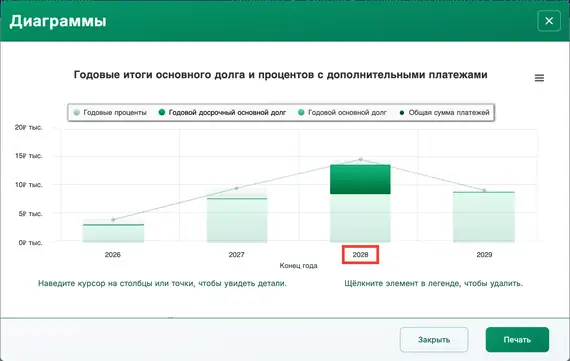This screenshot has height=361, width=570.
Task: Click the chart title Годовые итоги основного долга
Action: [281, 75]
